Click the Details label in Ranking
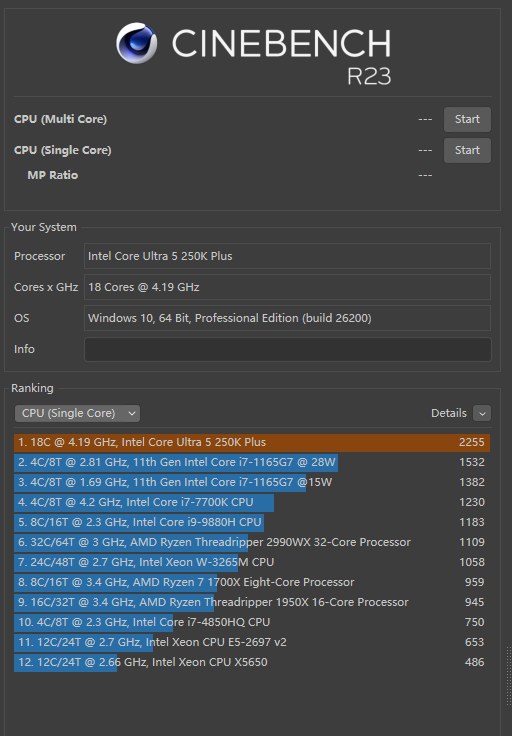Viewport: 512px width, 736px height. tap(449, 413)
